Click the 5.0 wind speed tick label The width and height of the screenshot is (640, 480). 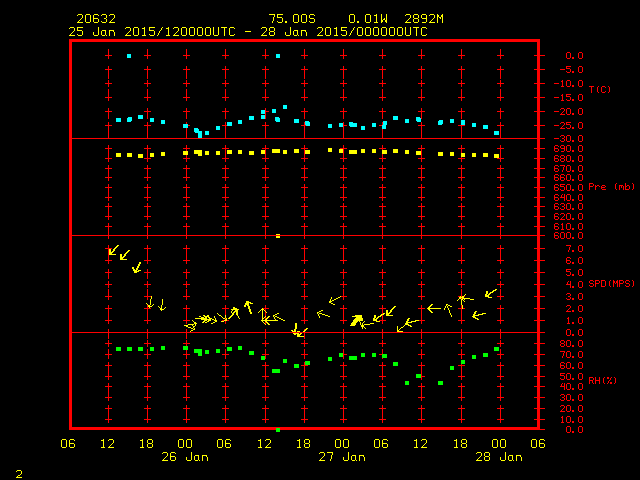(575, 273)
